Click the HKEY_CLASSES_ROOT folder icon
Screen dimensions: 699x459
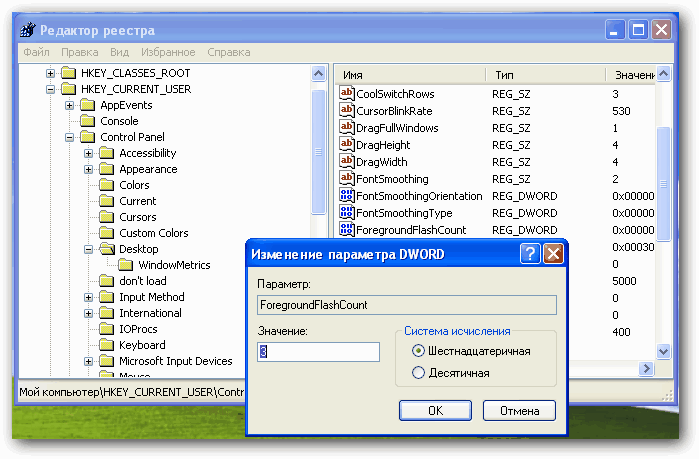(x=68, y=73)
